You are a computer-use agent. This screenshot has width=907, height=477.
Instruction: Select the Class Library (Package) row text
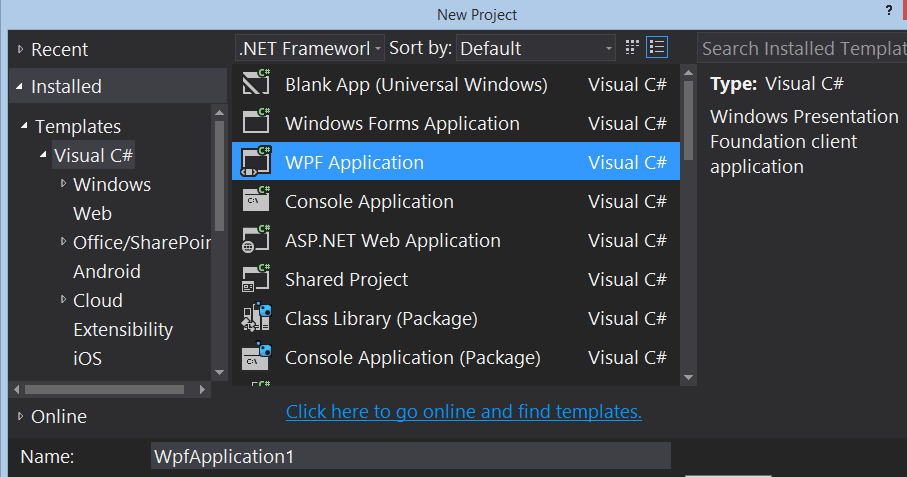(x=381, y=319)
